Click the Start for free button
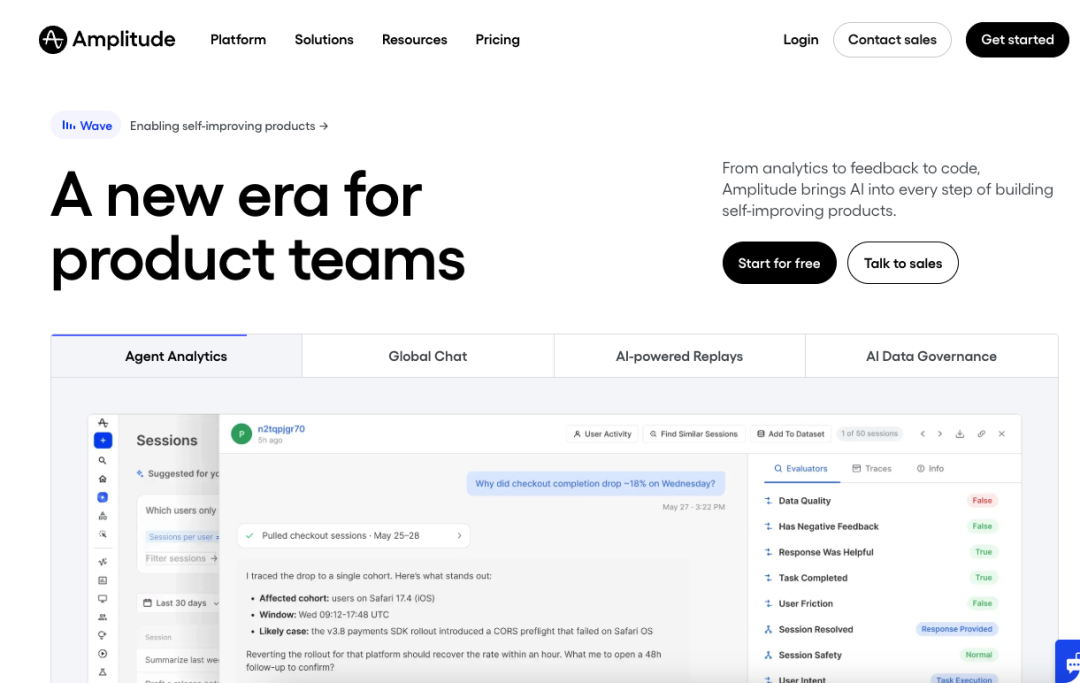This screenshot has height=683, width=1080. (x=779, y=263)
